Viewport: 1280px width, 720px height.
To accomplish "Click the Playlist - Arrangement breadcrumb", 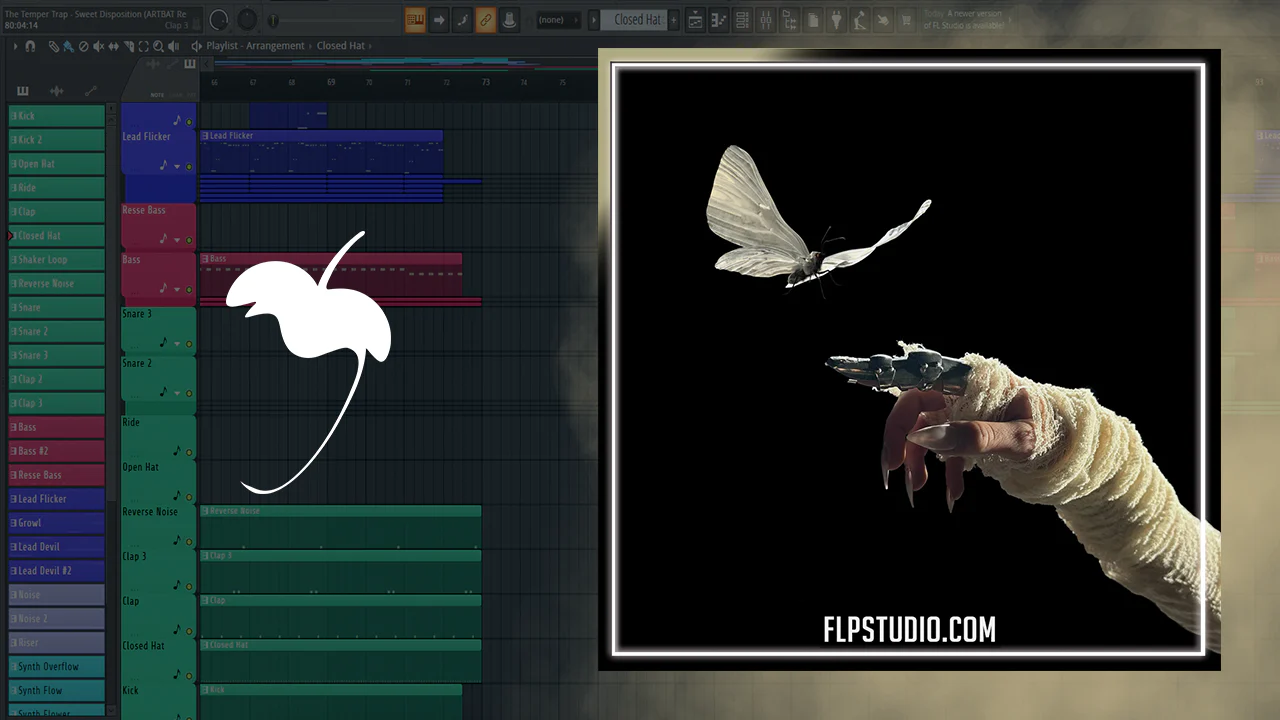I will 255,46.
